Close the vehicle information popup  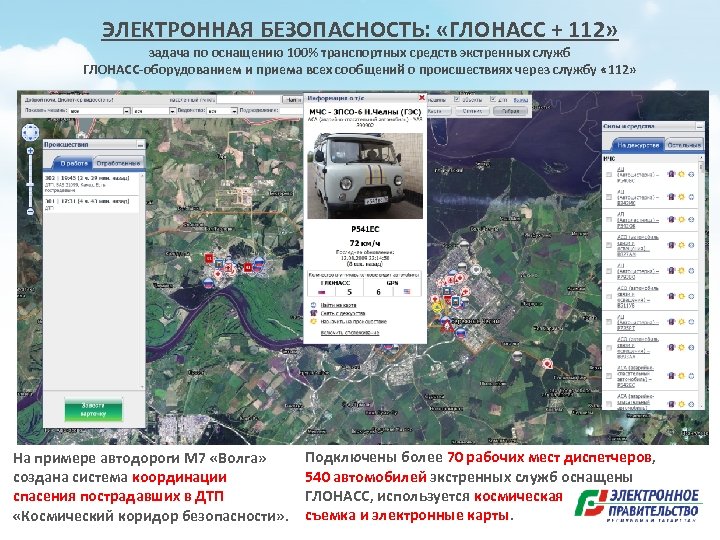coord(422,98)
